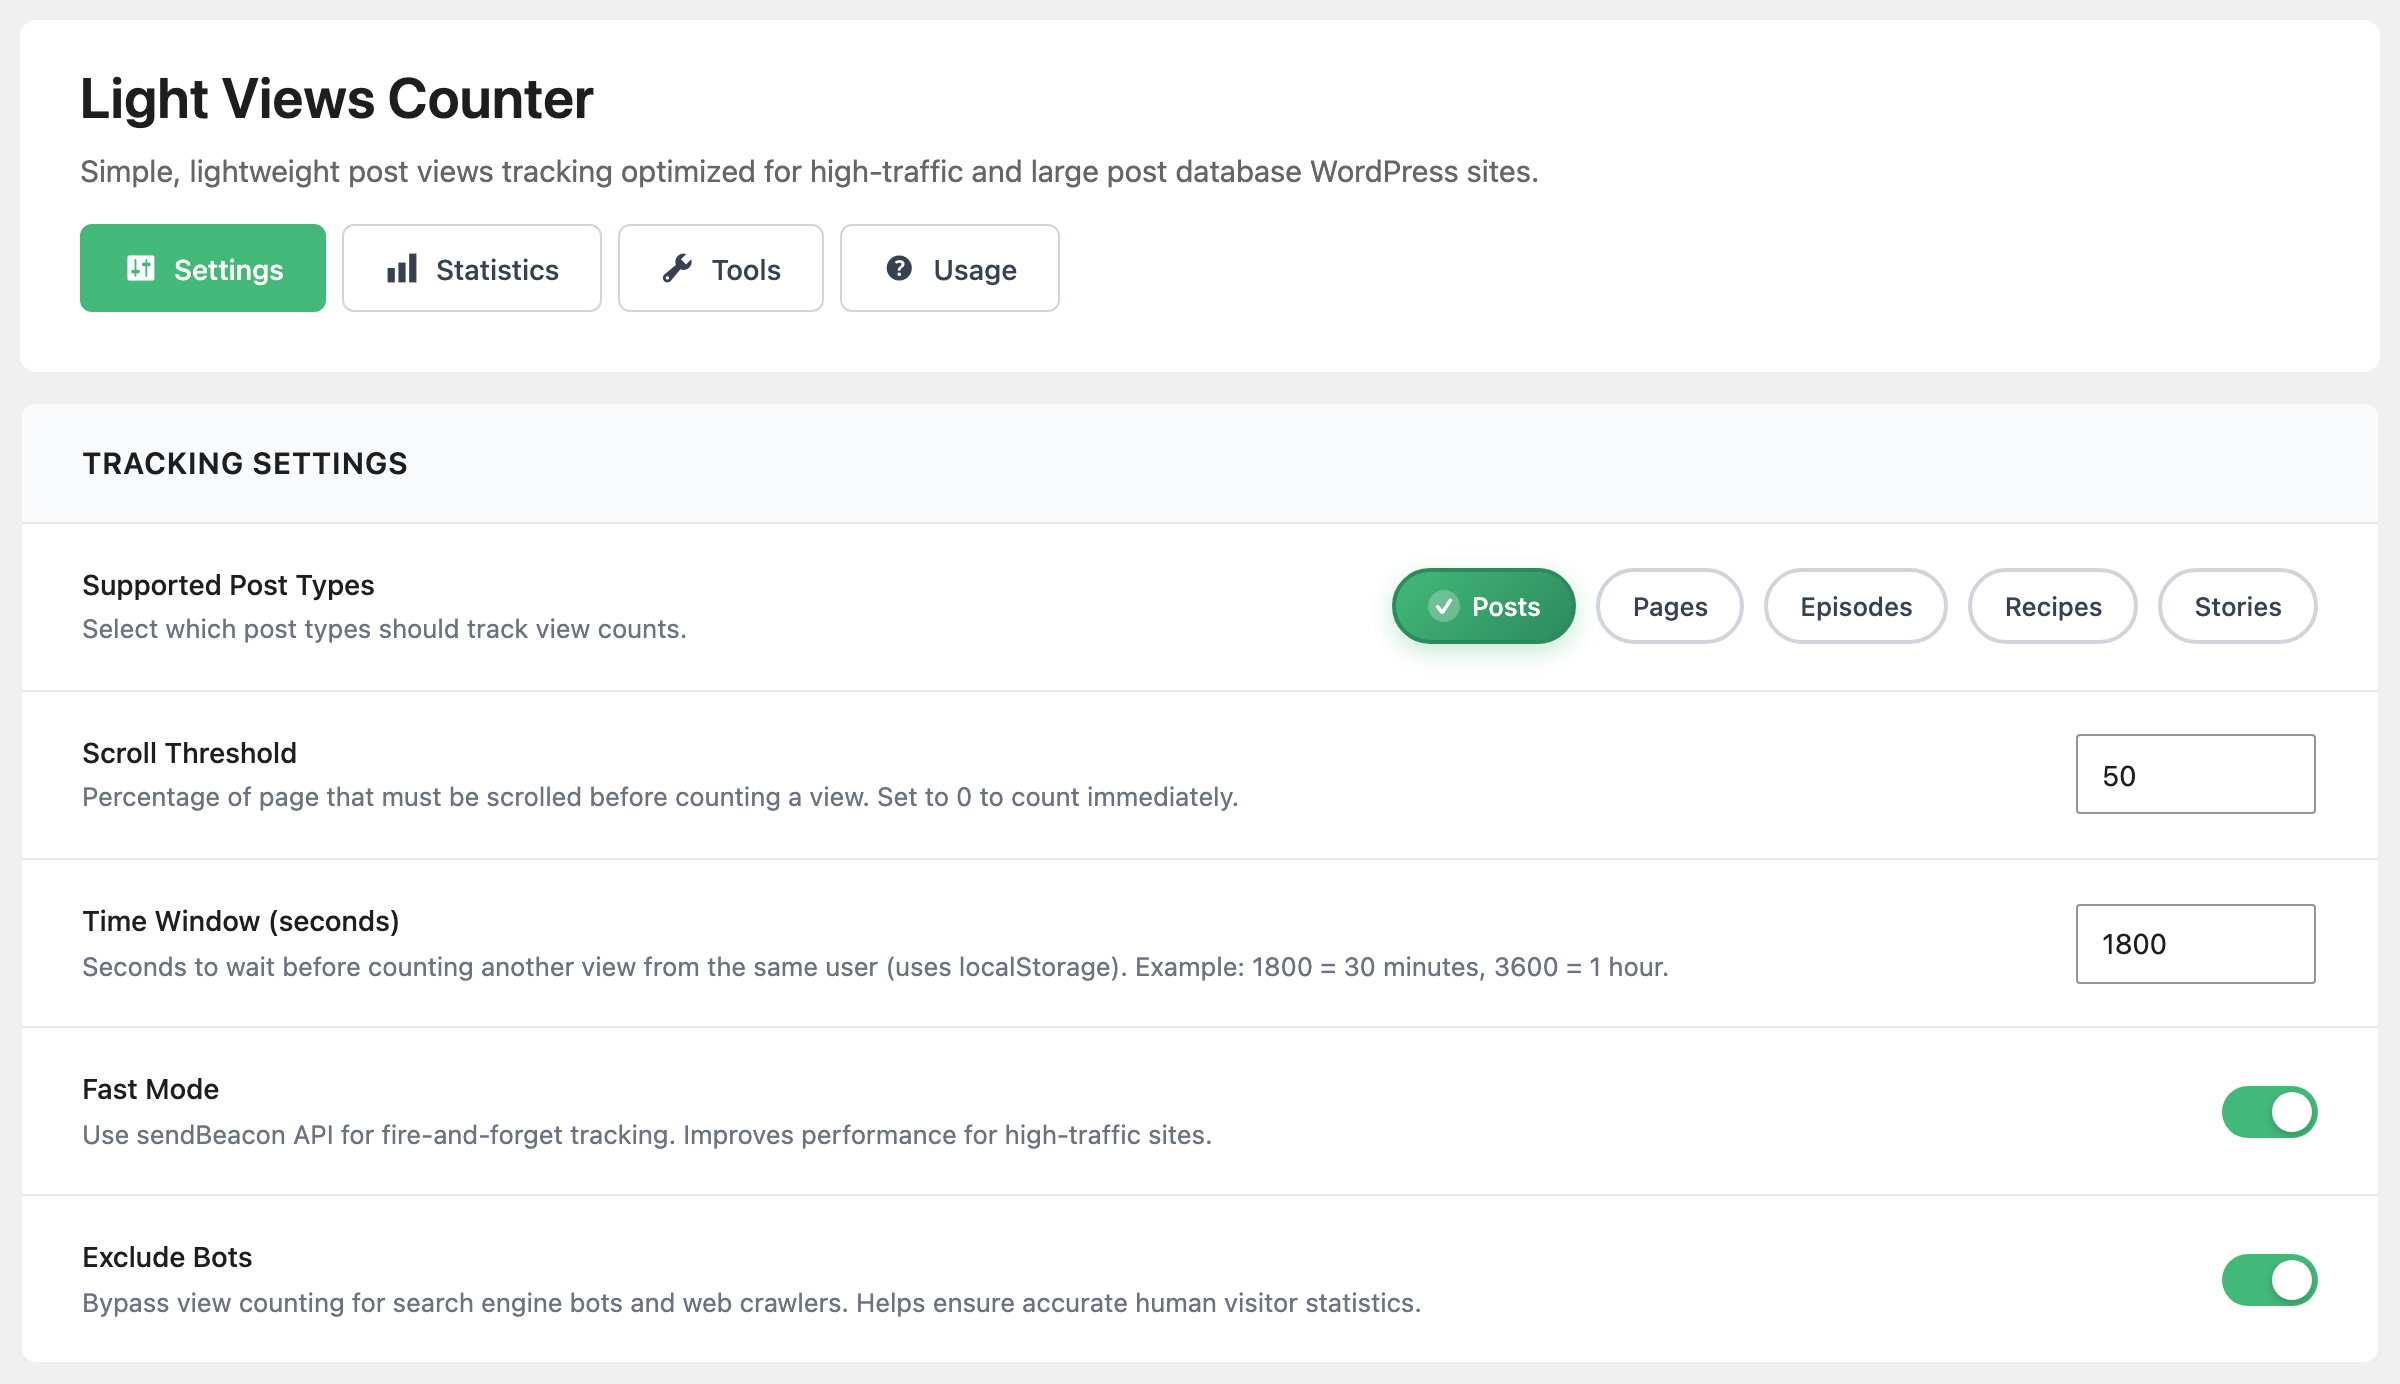The width and height of the screenshot is (2400, 1384).
Task: Click the Exclude Bots label
Action: coord(167,1257)
